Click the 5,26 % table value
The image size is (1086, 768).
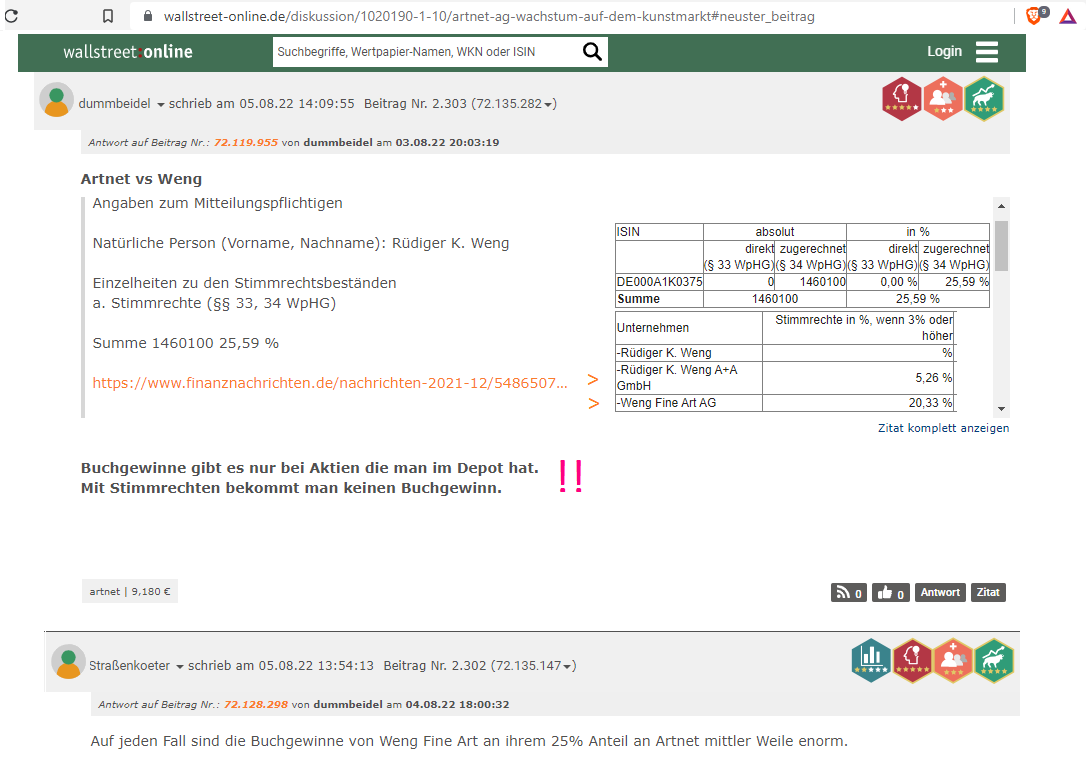point(933,378)
